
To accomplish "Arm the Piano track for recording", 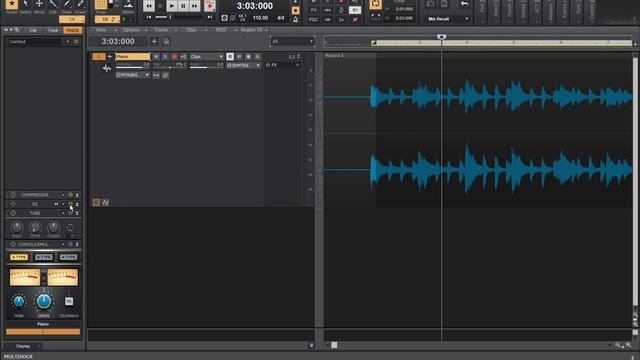I will click(x=174, y=57).
